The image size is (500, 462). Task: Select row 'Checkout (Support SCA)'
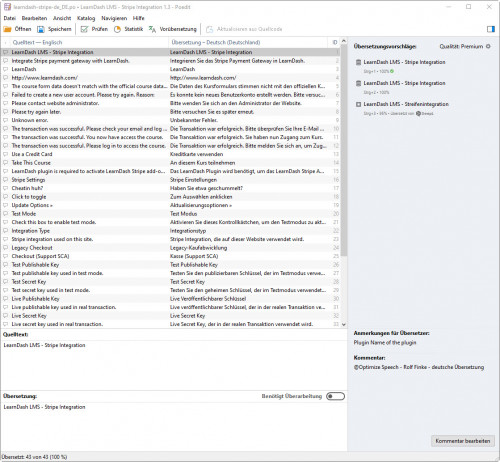pos(171,256)
